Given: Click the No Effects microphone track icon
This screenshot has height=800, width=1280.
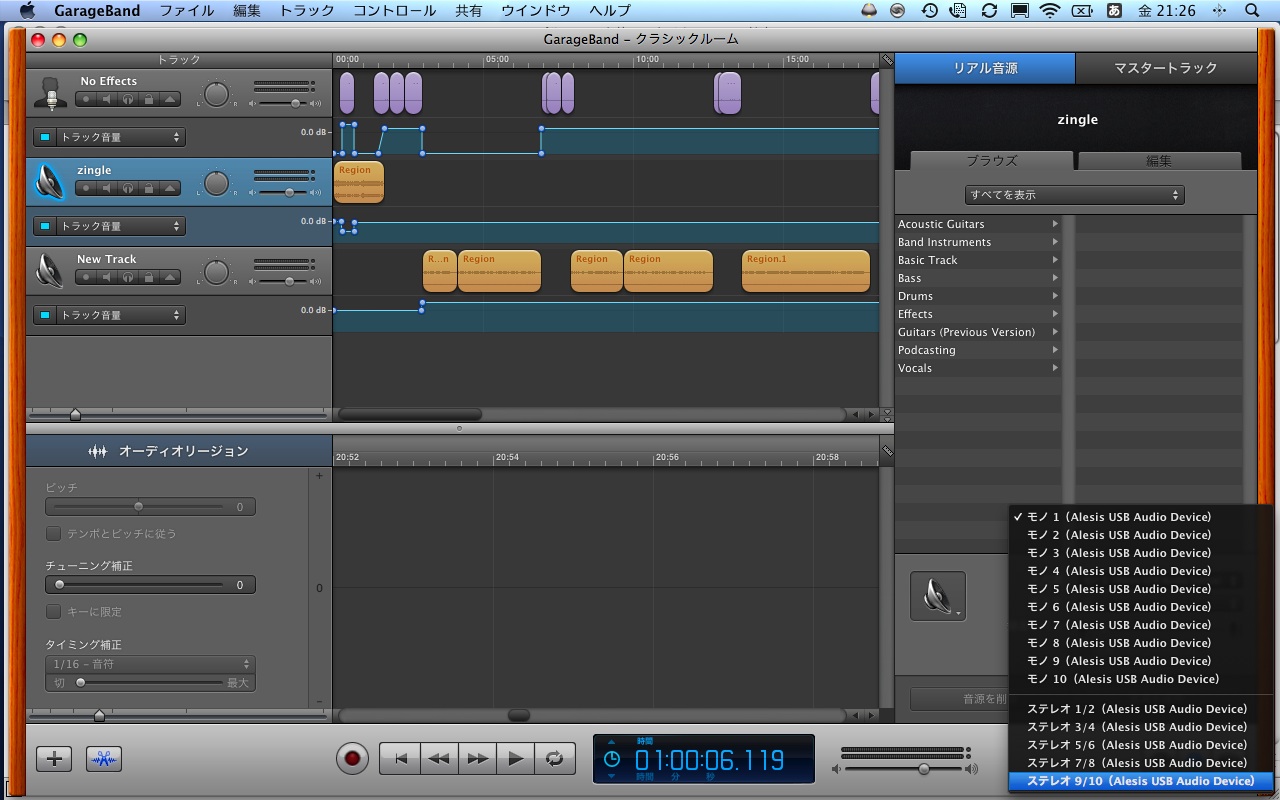Looking at the screenshot, I should (51, 92).
